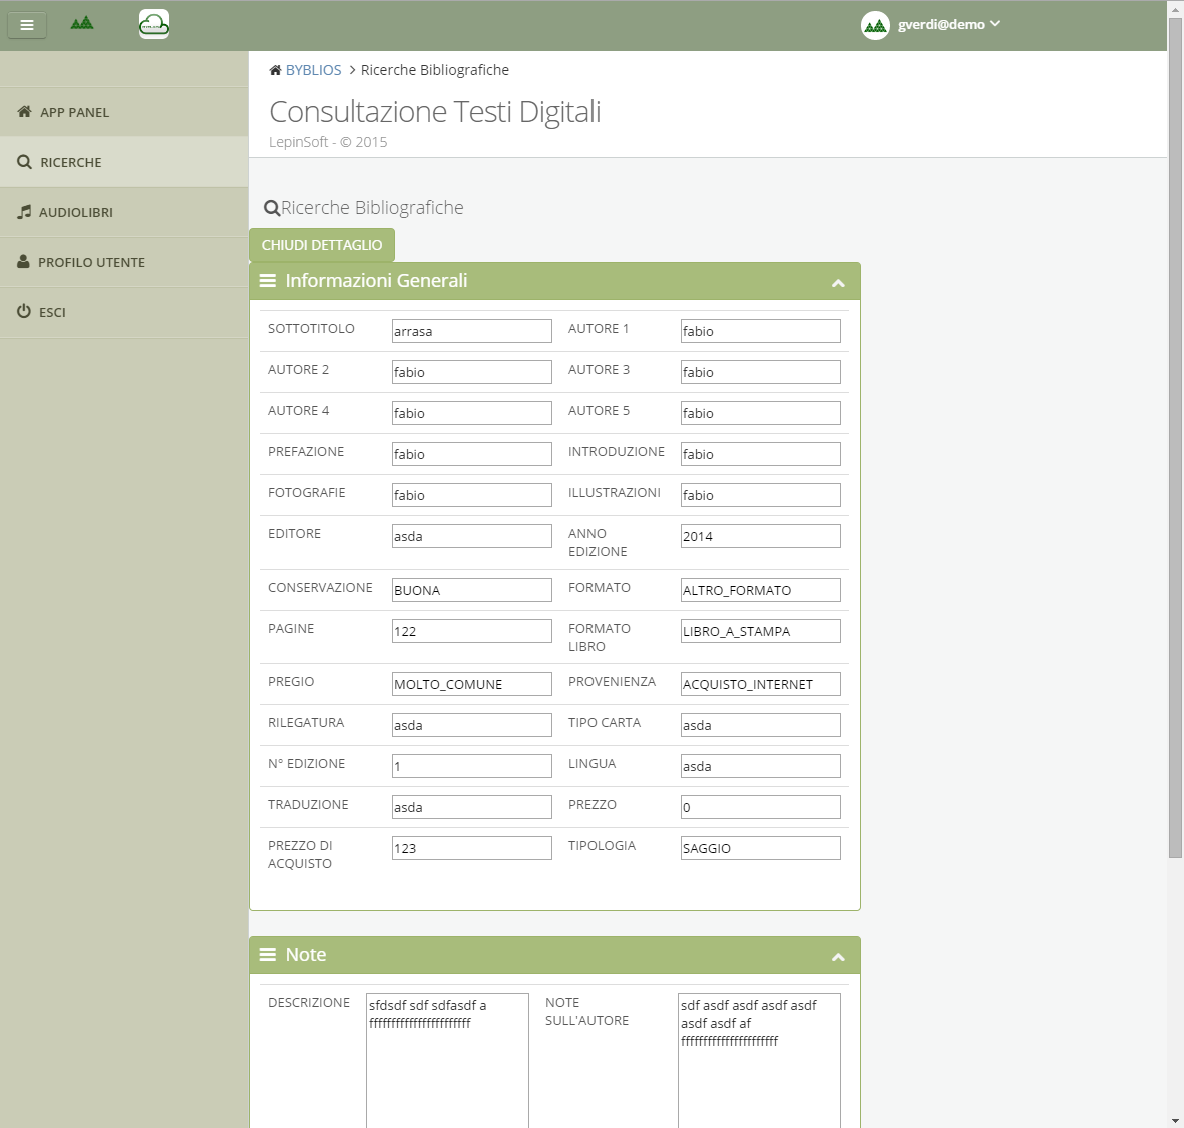Click the RILEGATURA input field
Viewport: 1184px width, 1128px height.
[472, 725]
